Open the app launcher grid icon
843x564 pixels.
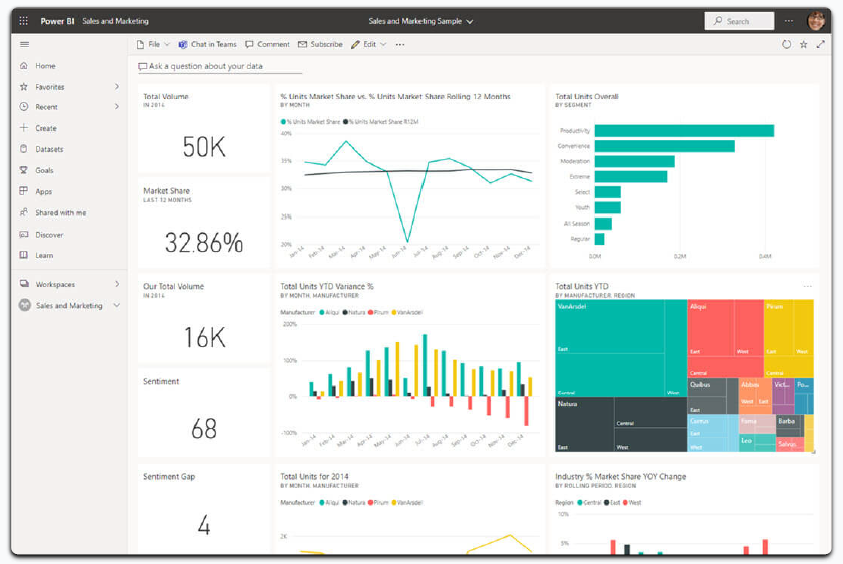pos(24,20)
